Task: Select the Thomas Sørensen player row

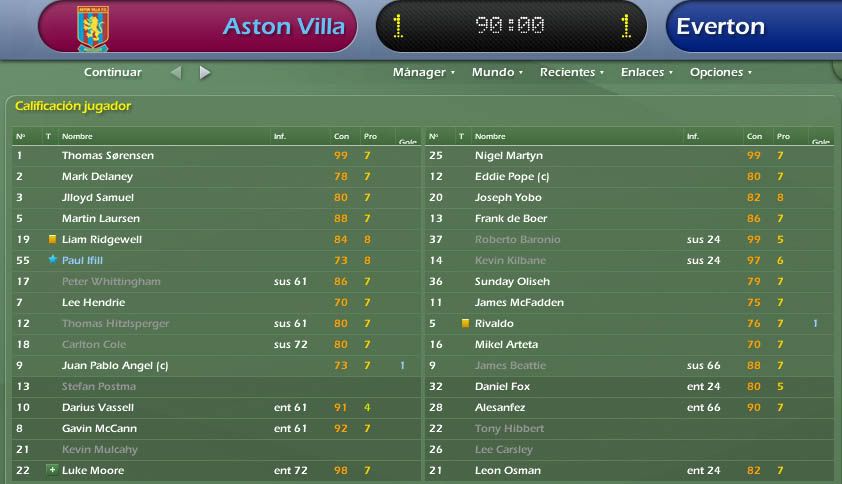Action: coord(216,155)
